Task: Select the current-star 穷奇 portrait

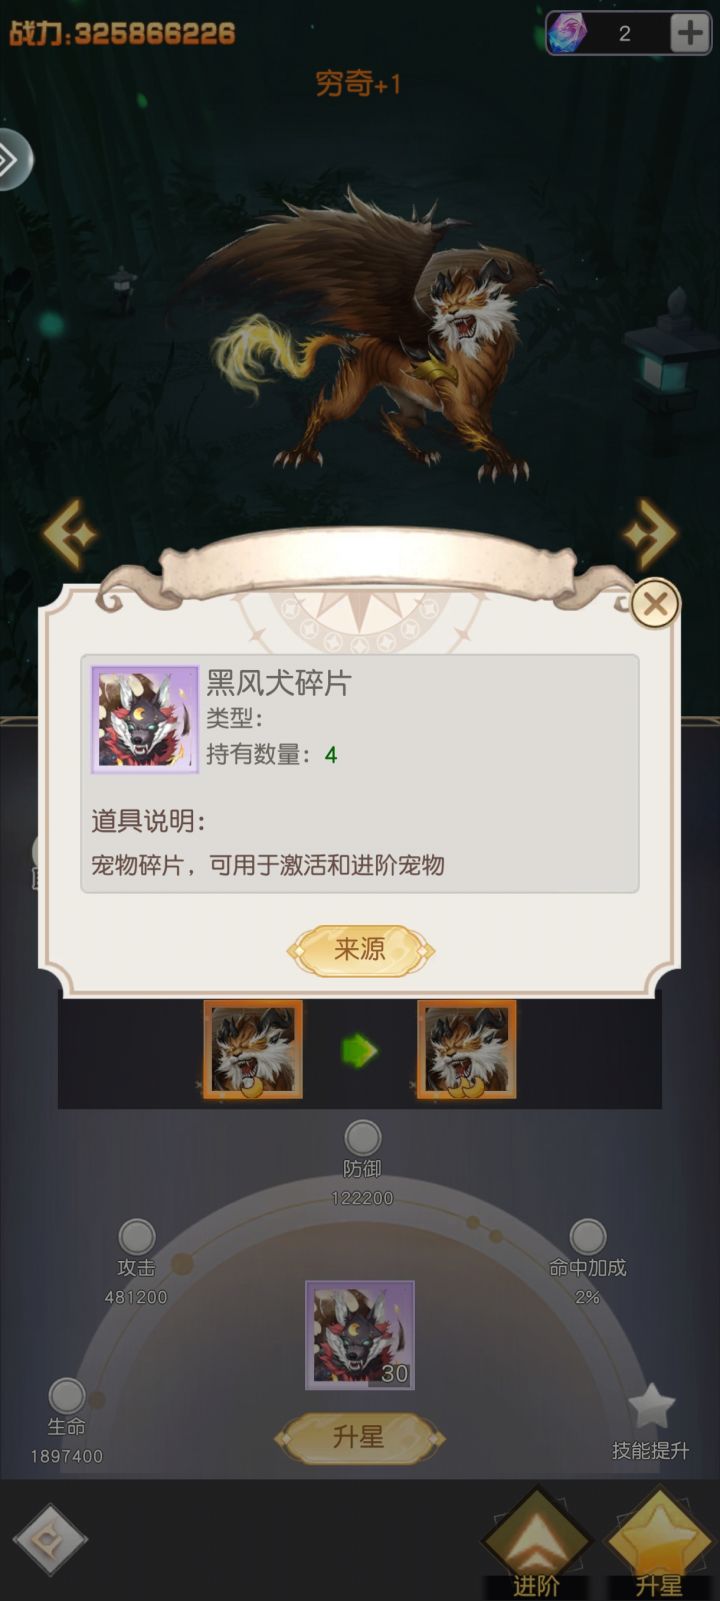Action: click(253, 1049)
